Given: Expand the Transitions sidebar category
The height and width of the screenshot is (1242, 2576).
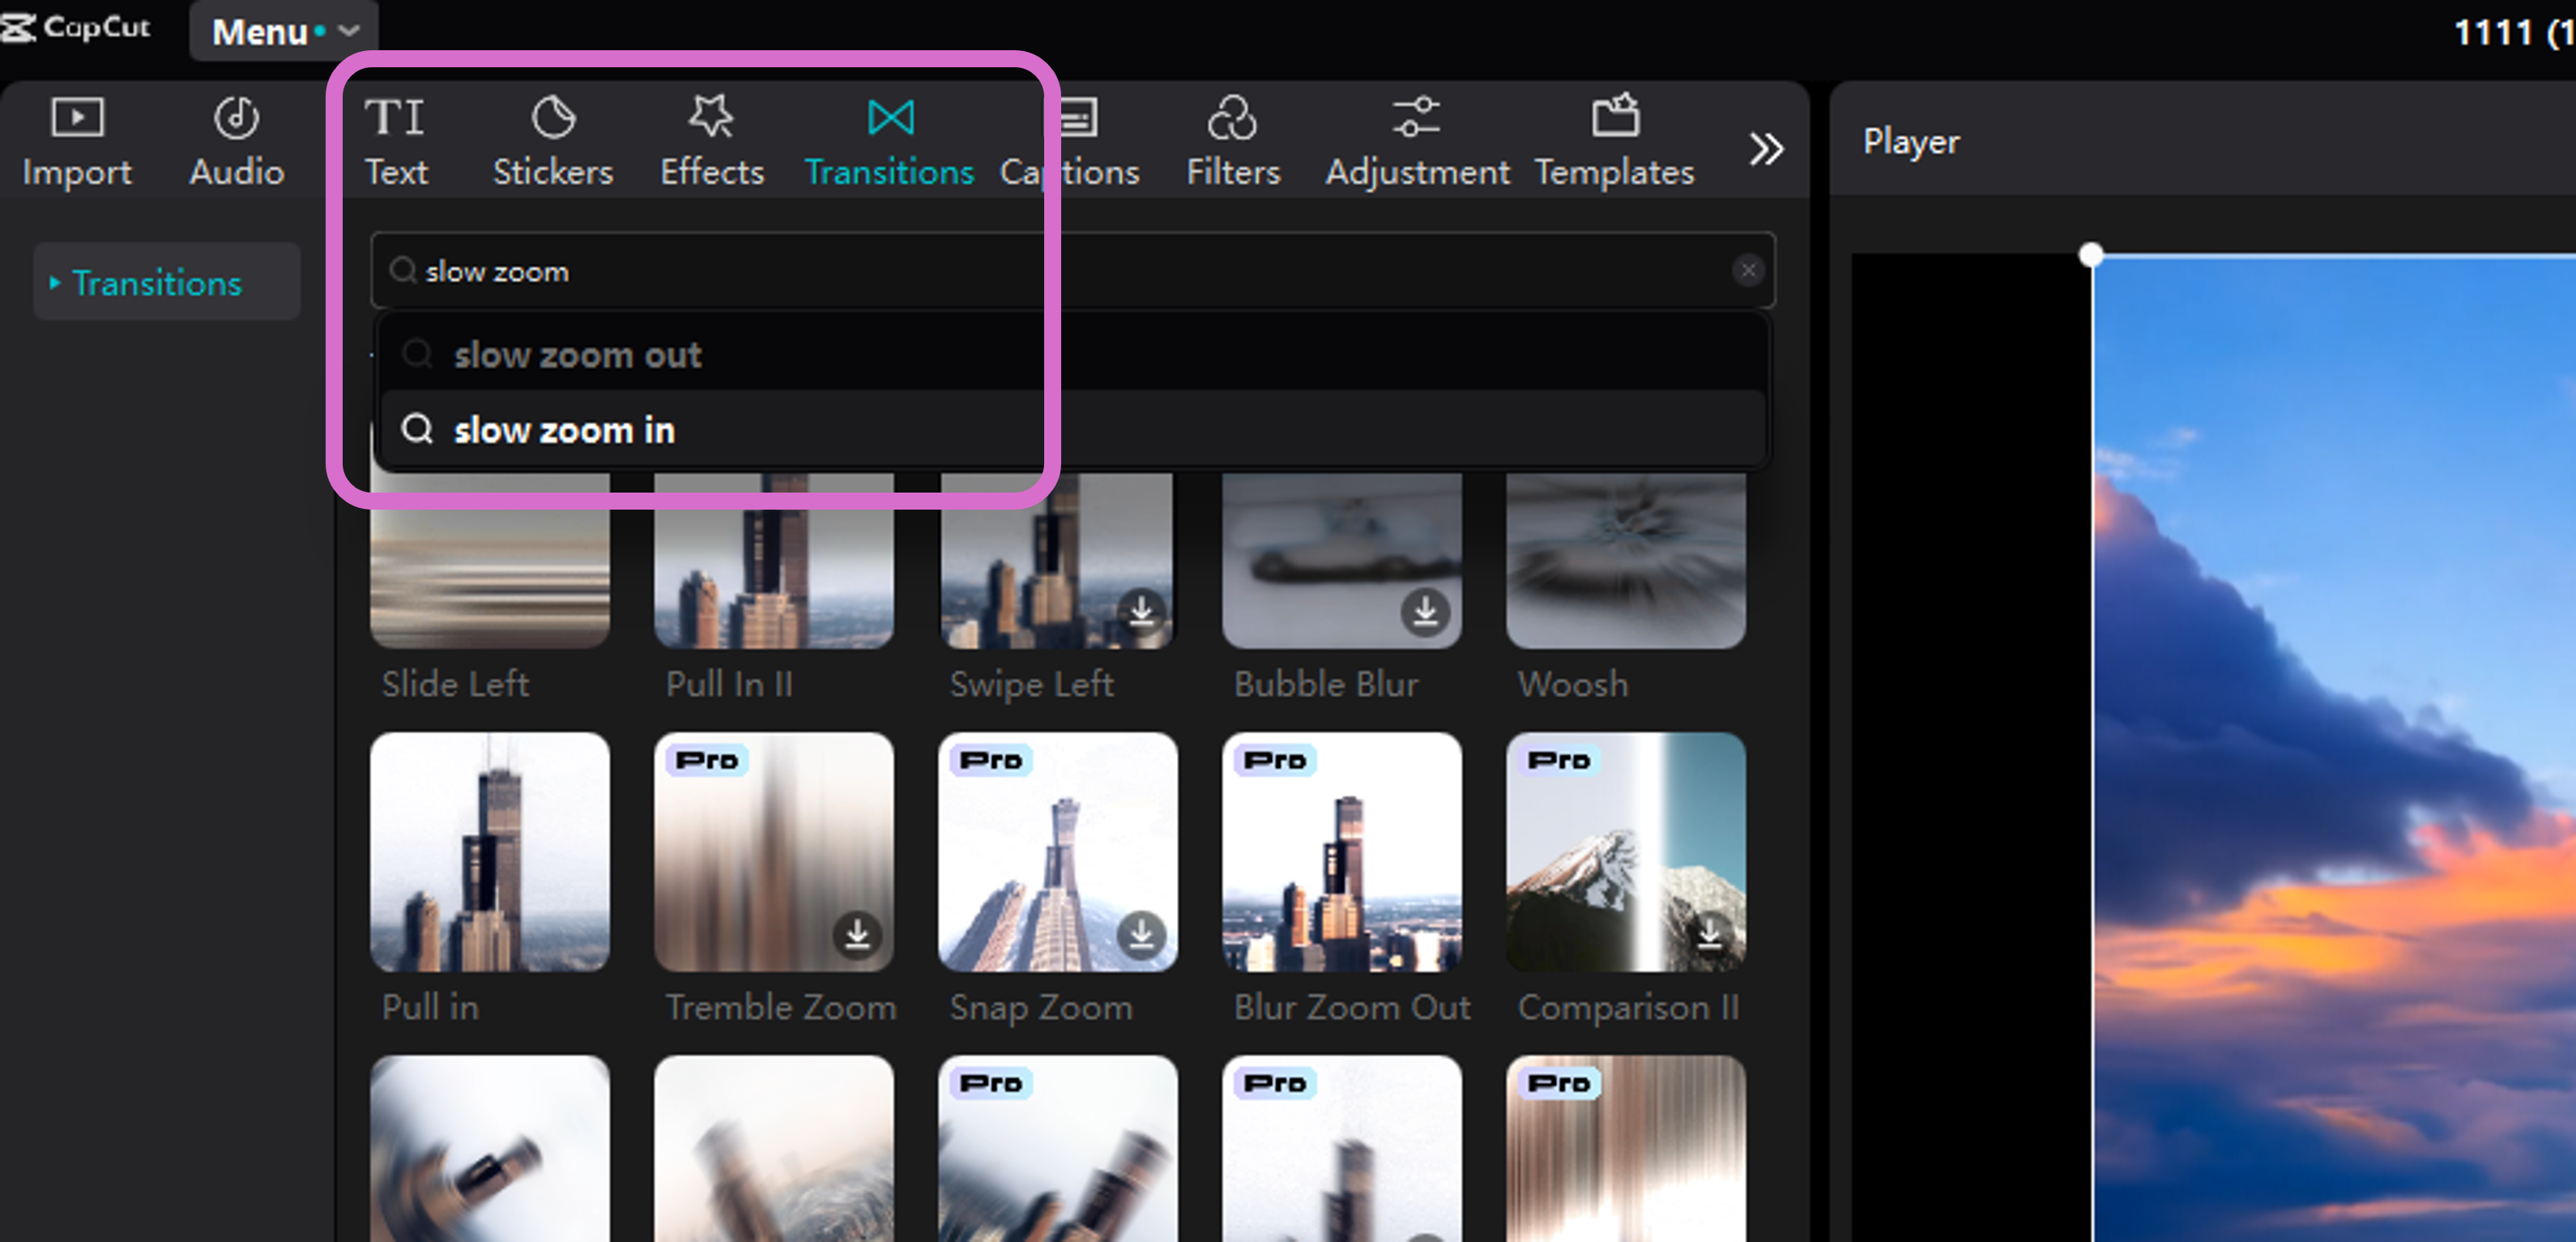Looking at the screenshot, I should 157,283.
